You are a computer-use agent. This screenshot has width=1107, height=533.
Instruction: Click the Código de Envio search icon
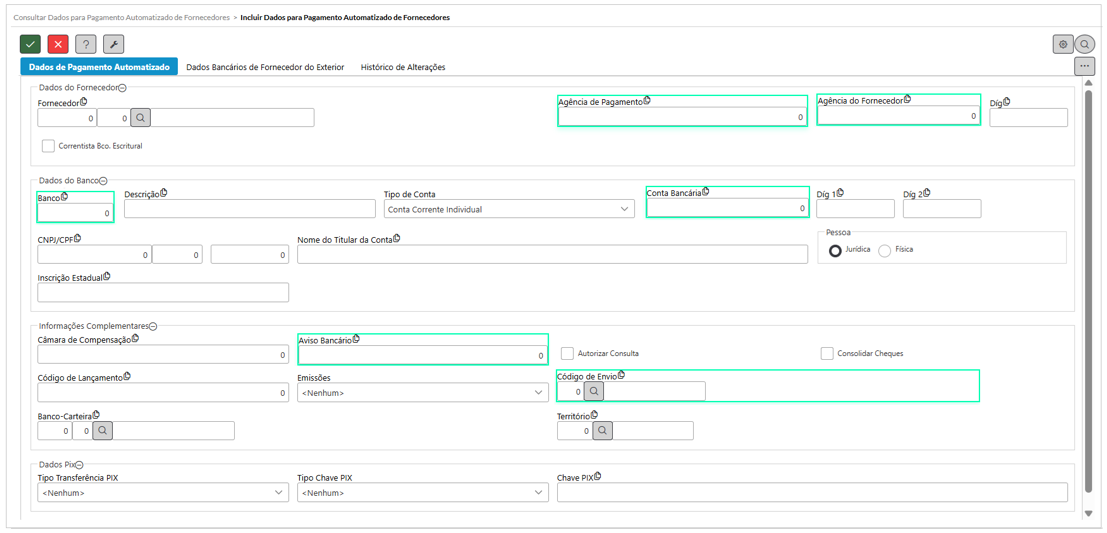594,391
